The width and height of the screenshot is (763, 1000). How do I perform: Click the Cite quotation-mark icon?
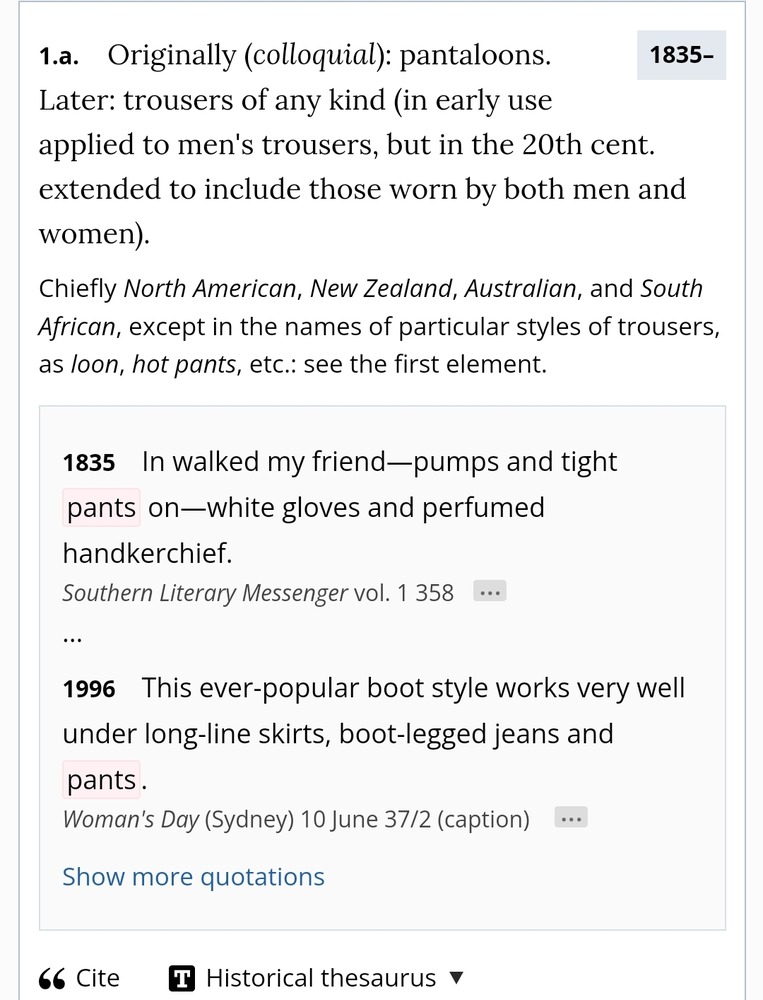coord(52,978)
